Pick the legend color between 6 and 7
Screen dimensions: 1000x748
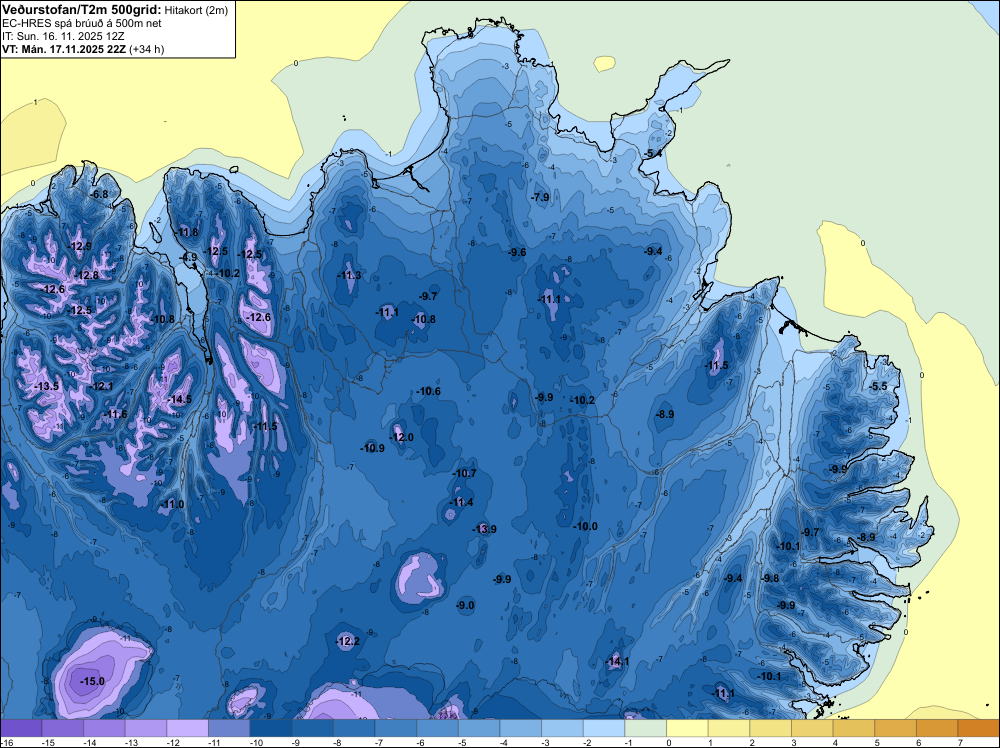click(x=938, y=728)
